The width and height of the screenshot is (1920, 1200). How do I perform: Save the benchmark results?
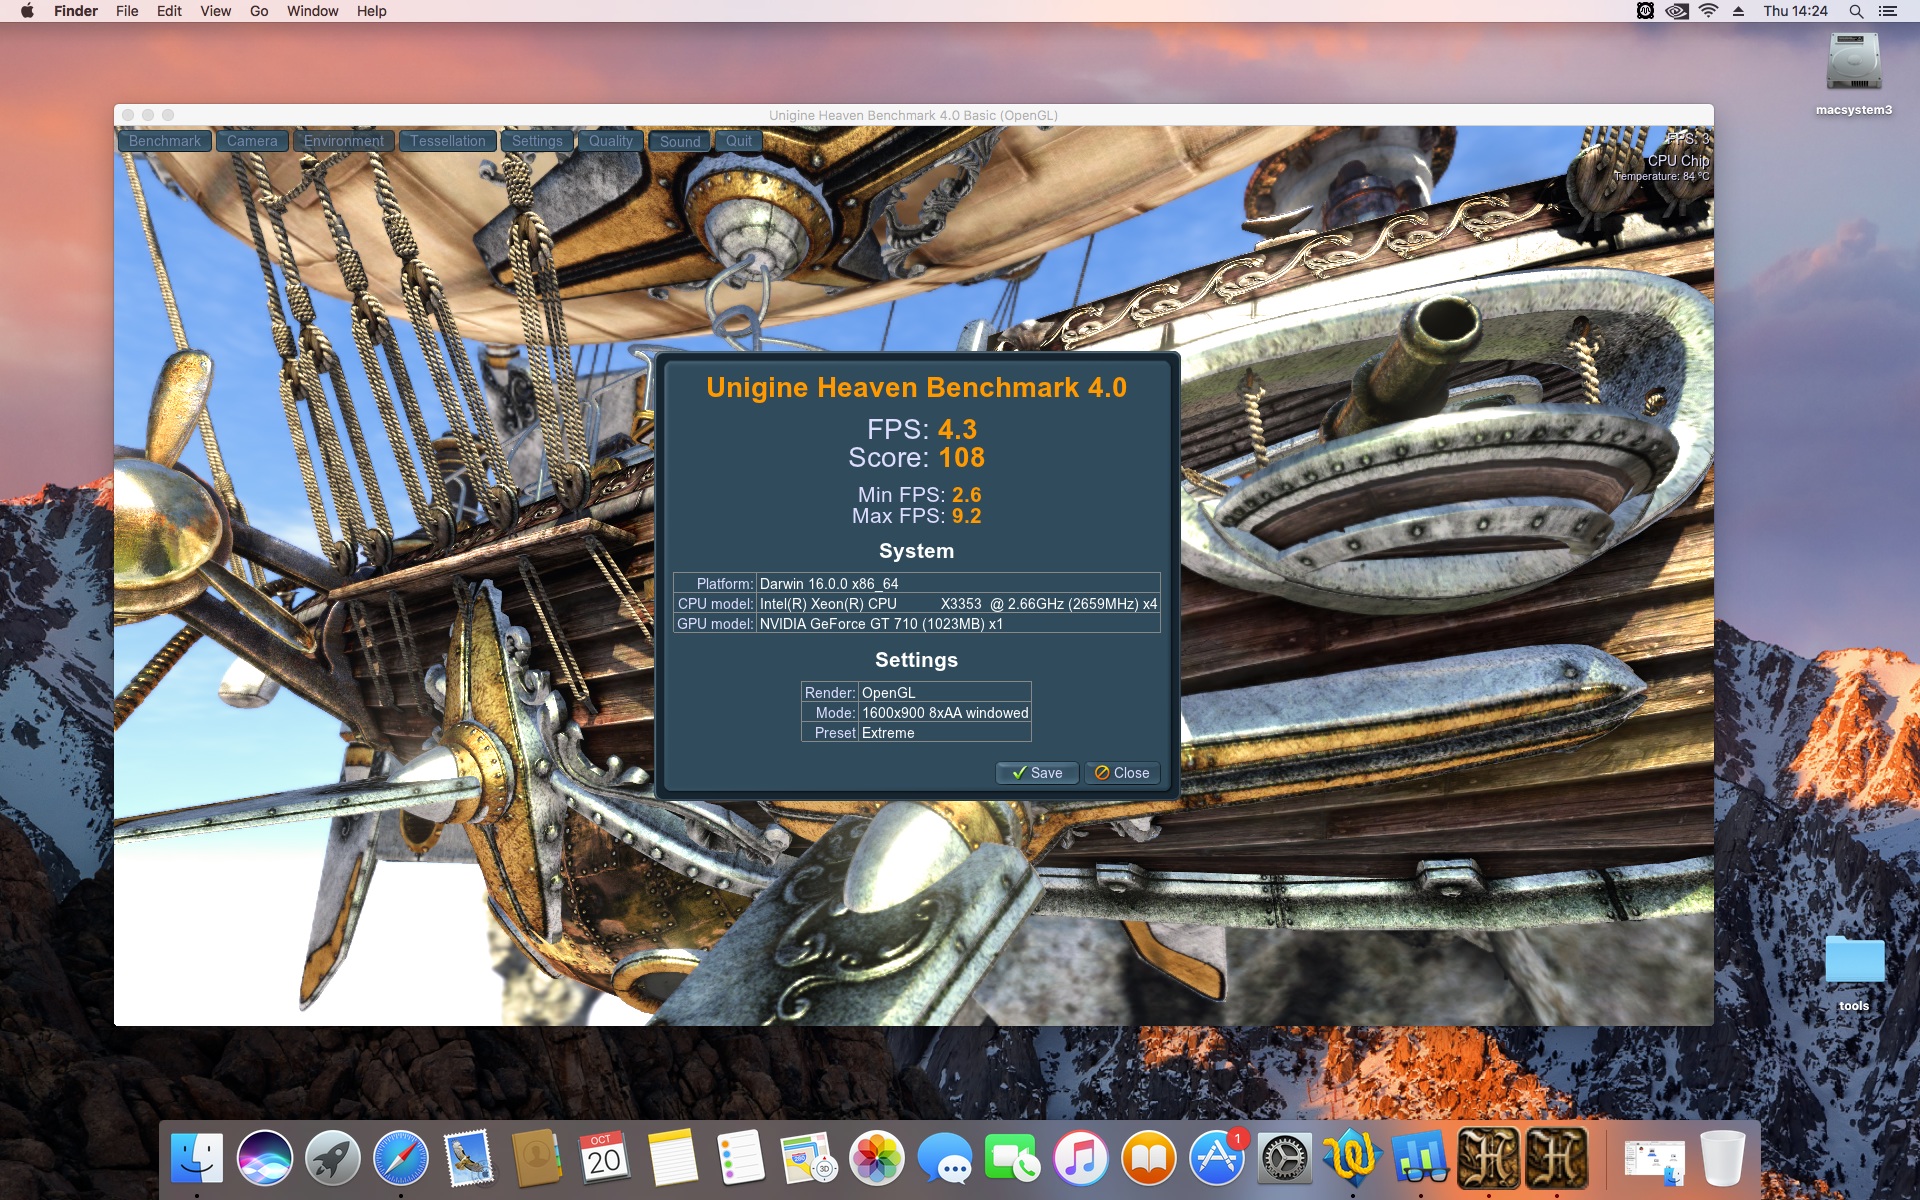pyautogui.click(x=1037, y=773)
